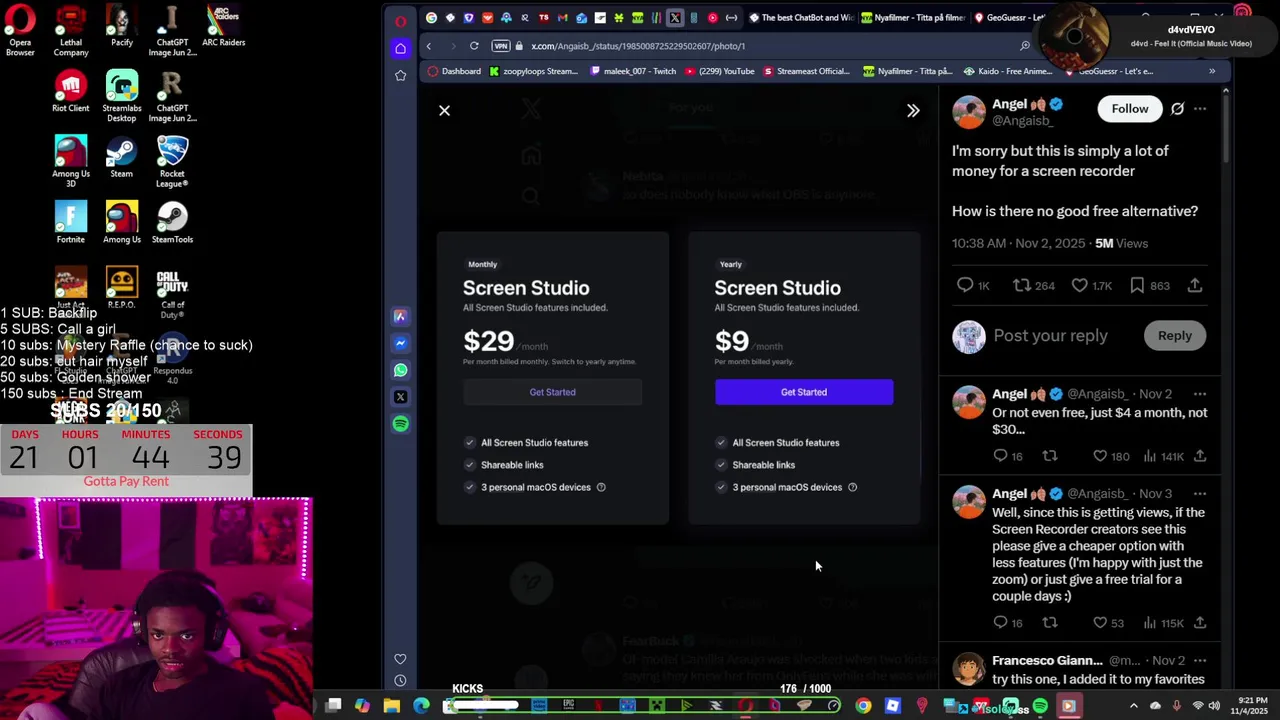Follow the Angel account
Viewport: 1280px width, 720px height.
1130,108
